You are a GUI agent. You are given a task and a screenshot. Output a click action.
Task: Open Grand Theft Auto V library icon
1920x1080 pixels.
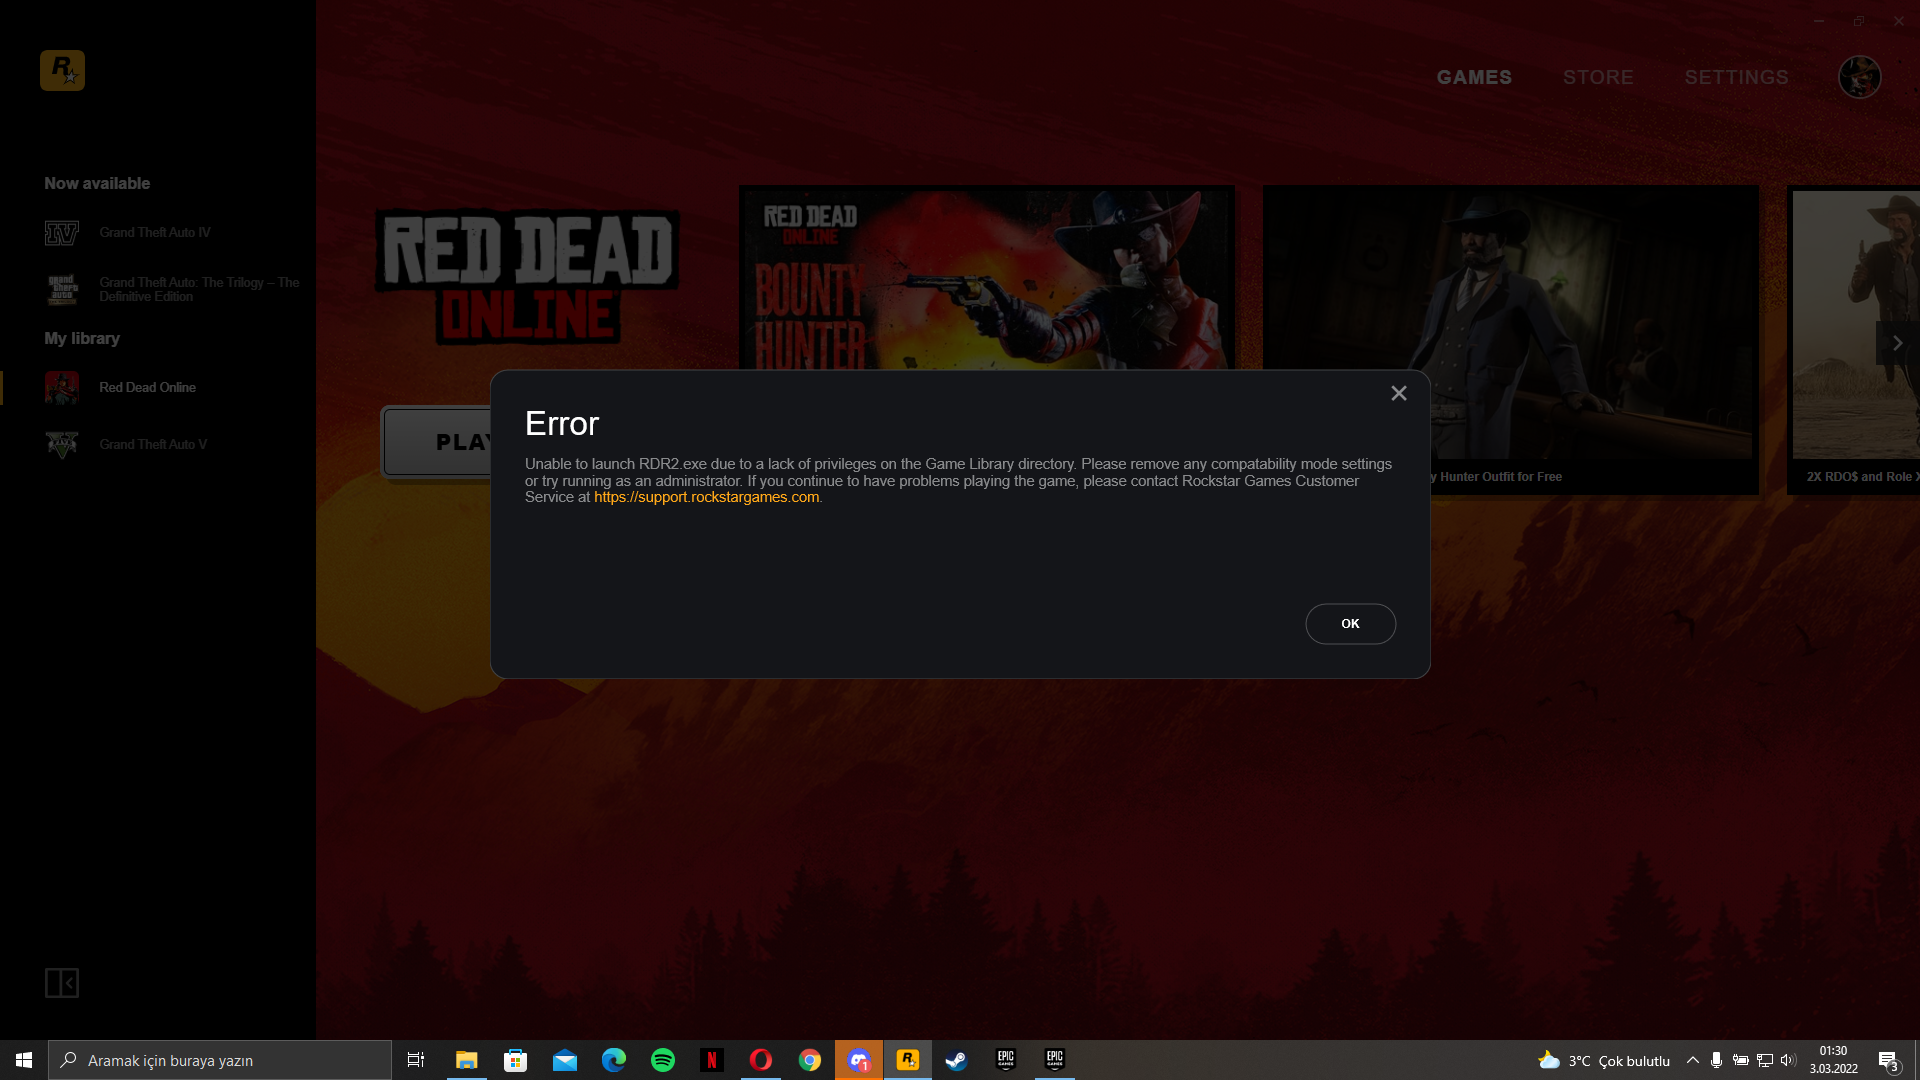coord(62,444)
